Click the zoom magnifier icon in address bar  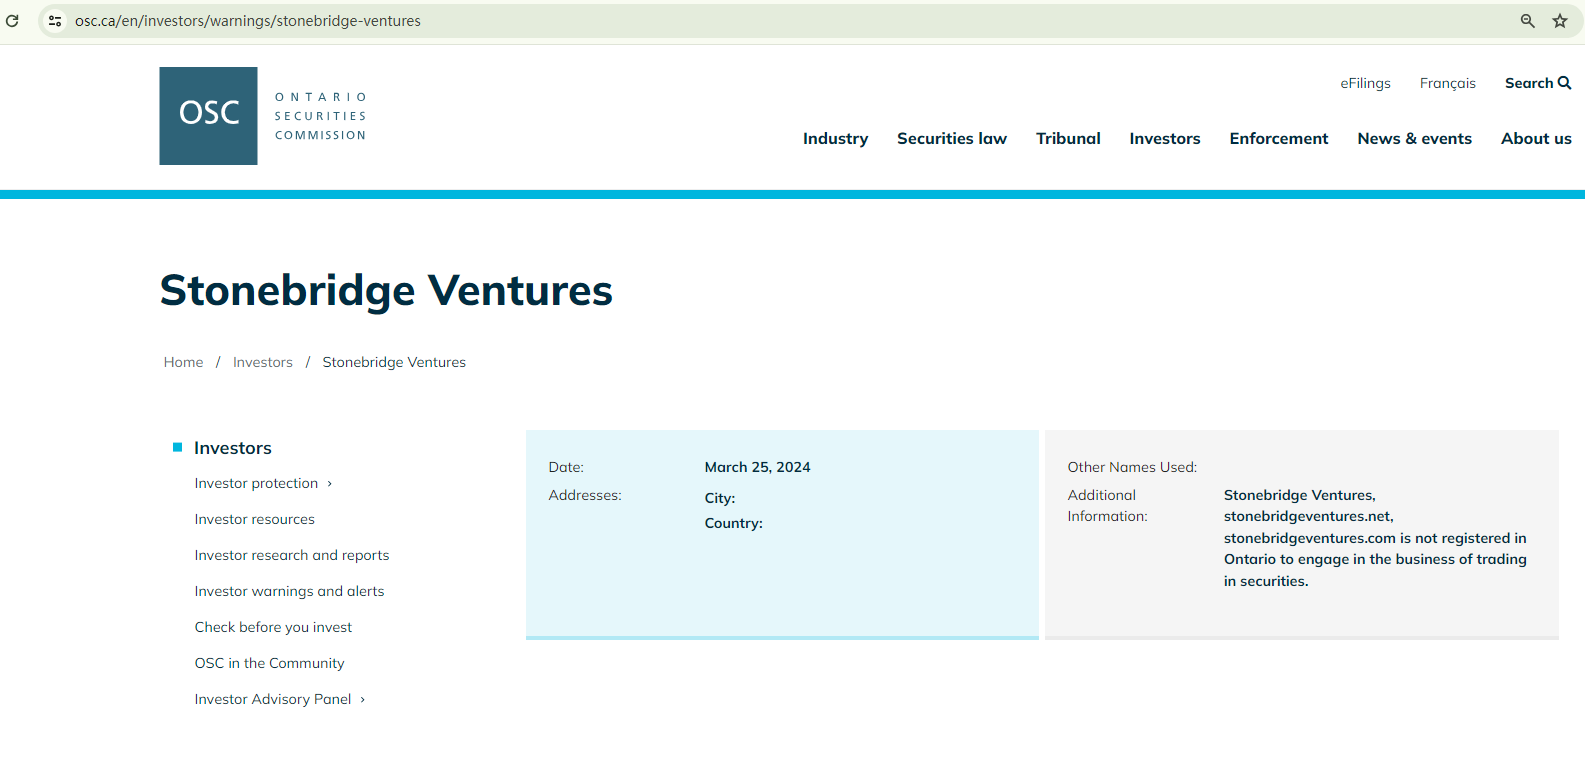click(1527, 20)
